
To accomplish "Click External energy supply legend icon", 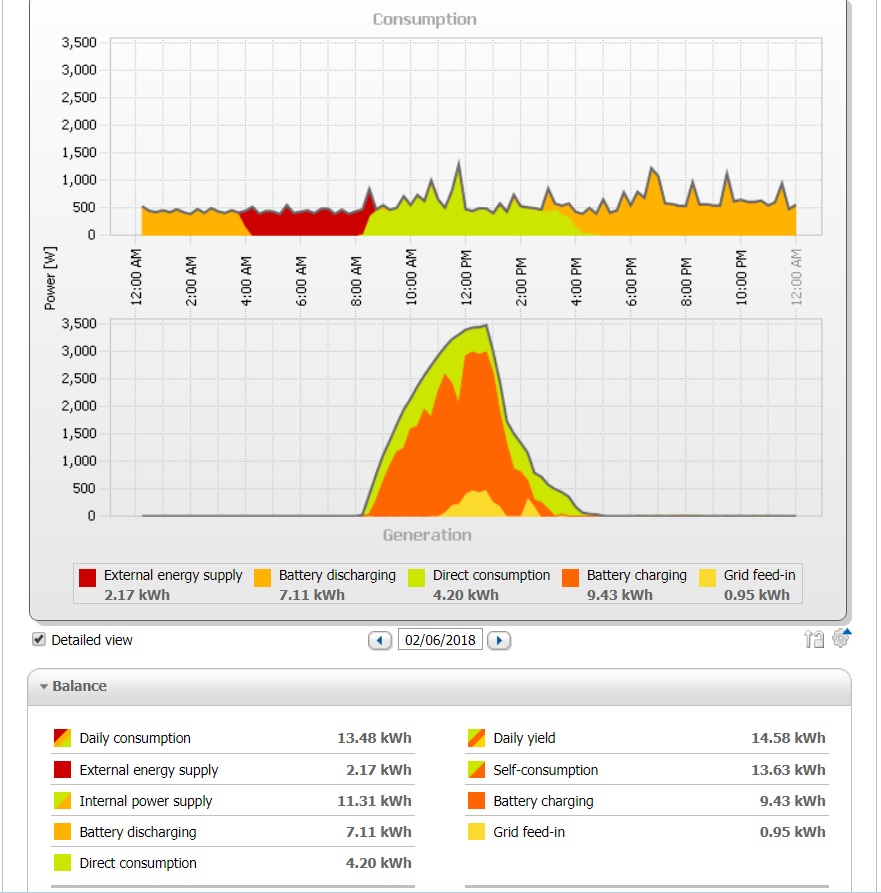I will 88,577.
